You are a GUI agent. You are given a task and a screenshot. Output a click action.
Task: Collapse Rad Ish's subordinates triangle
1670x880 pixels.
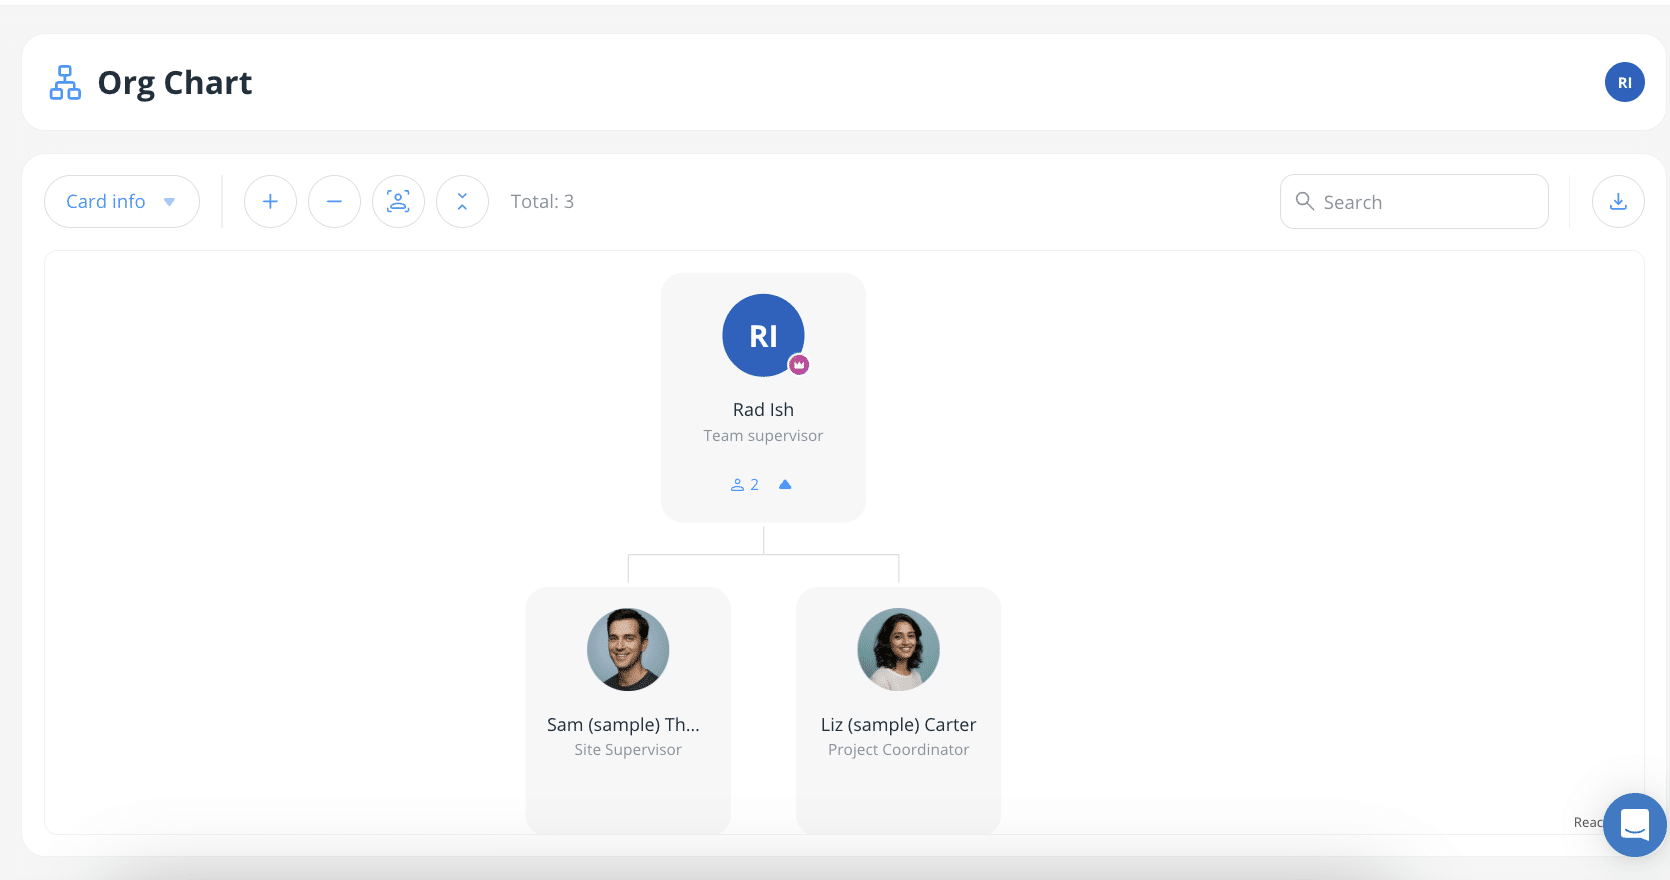pos(785,485)
